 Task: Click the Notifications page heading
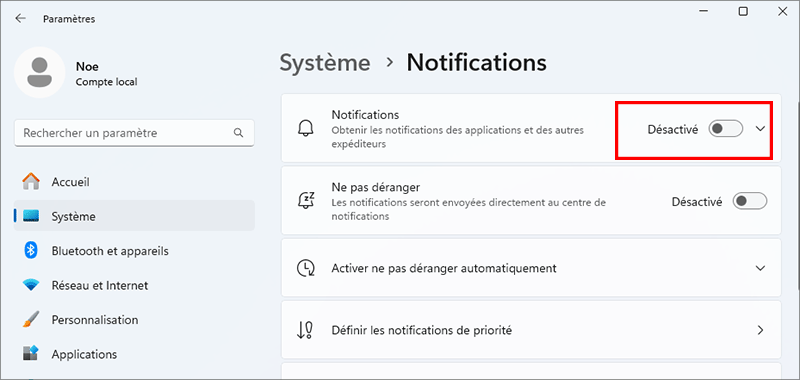(x=477, y=63)
